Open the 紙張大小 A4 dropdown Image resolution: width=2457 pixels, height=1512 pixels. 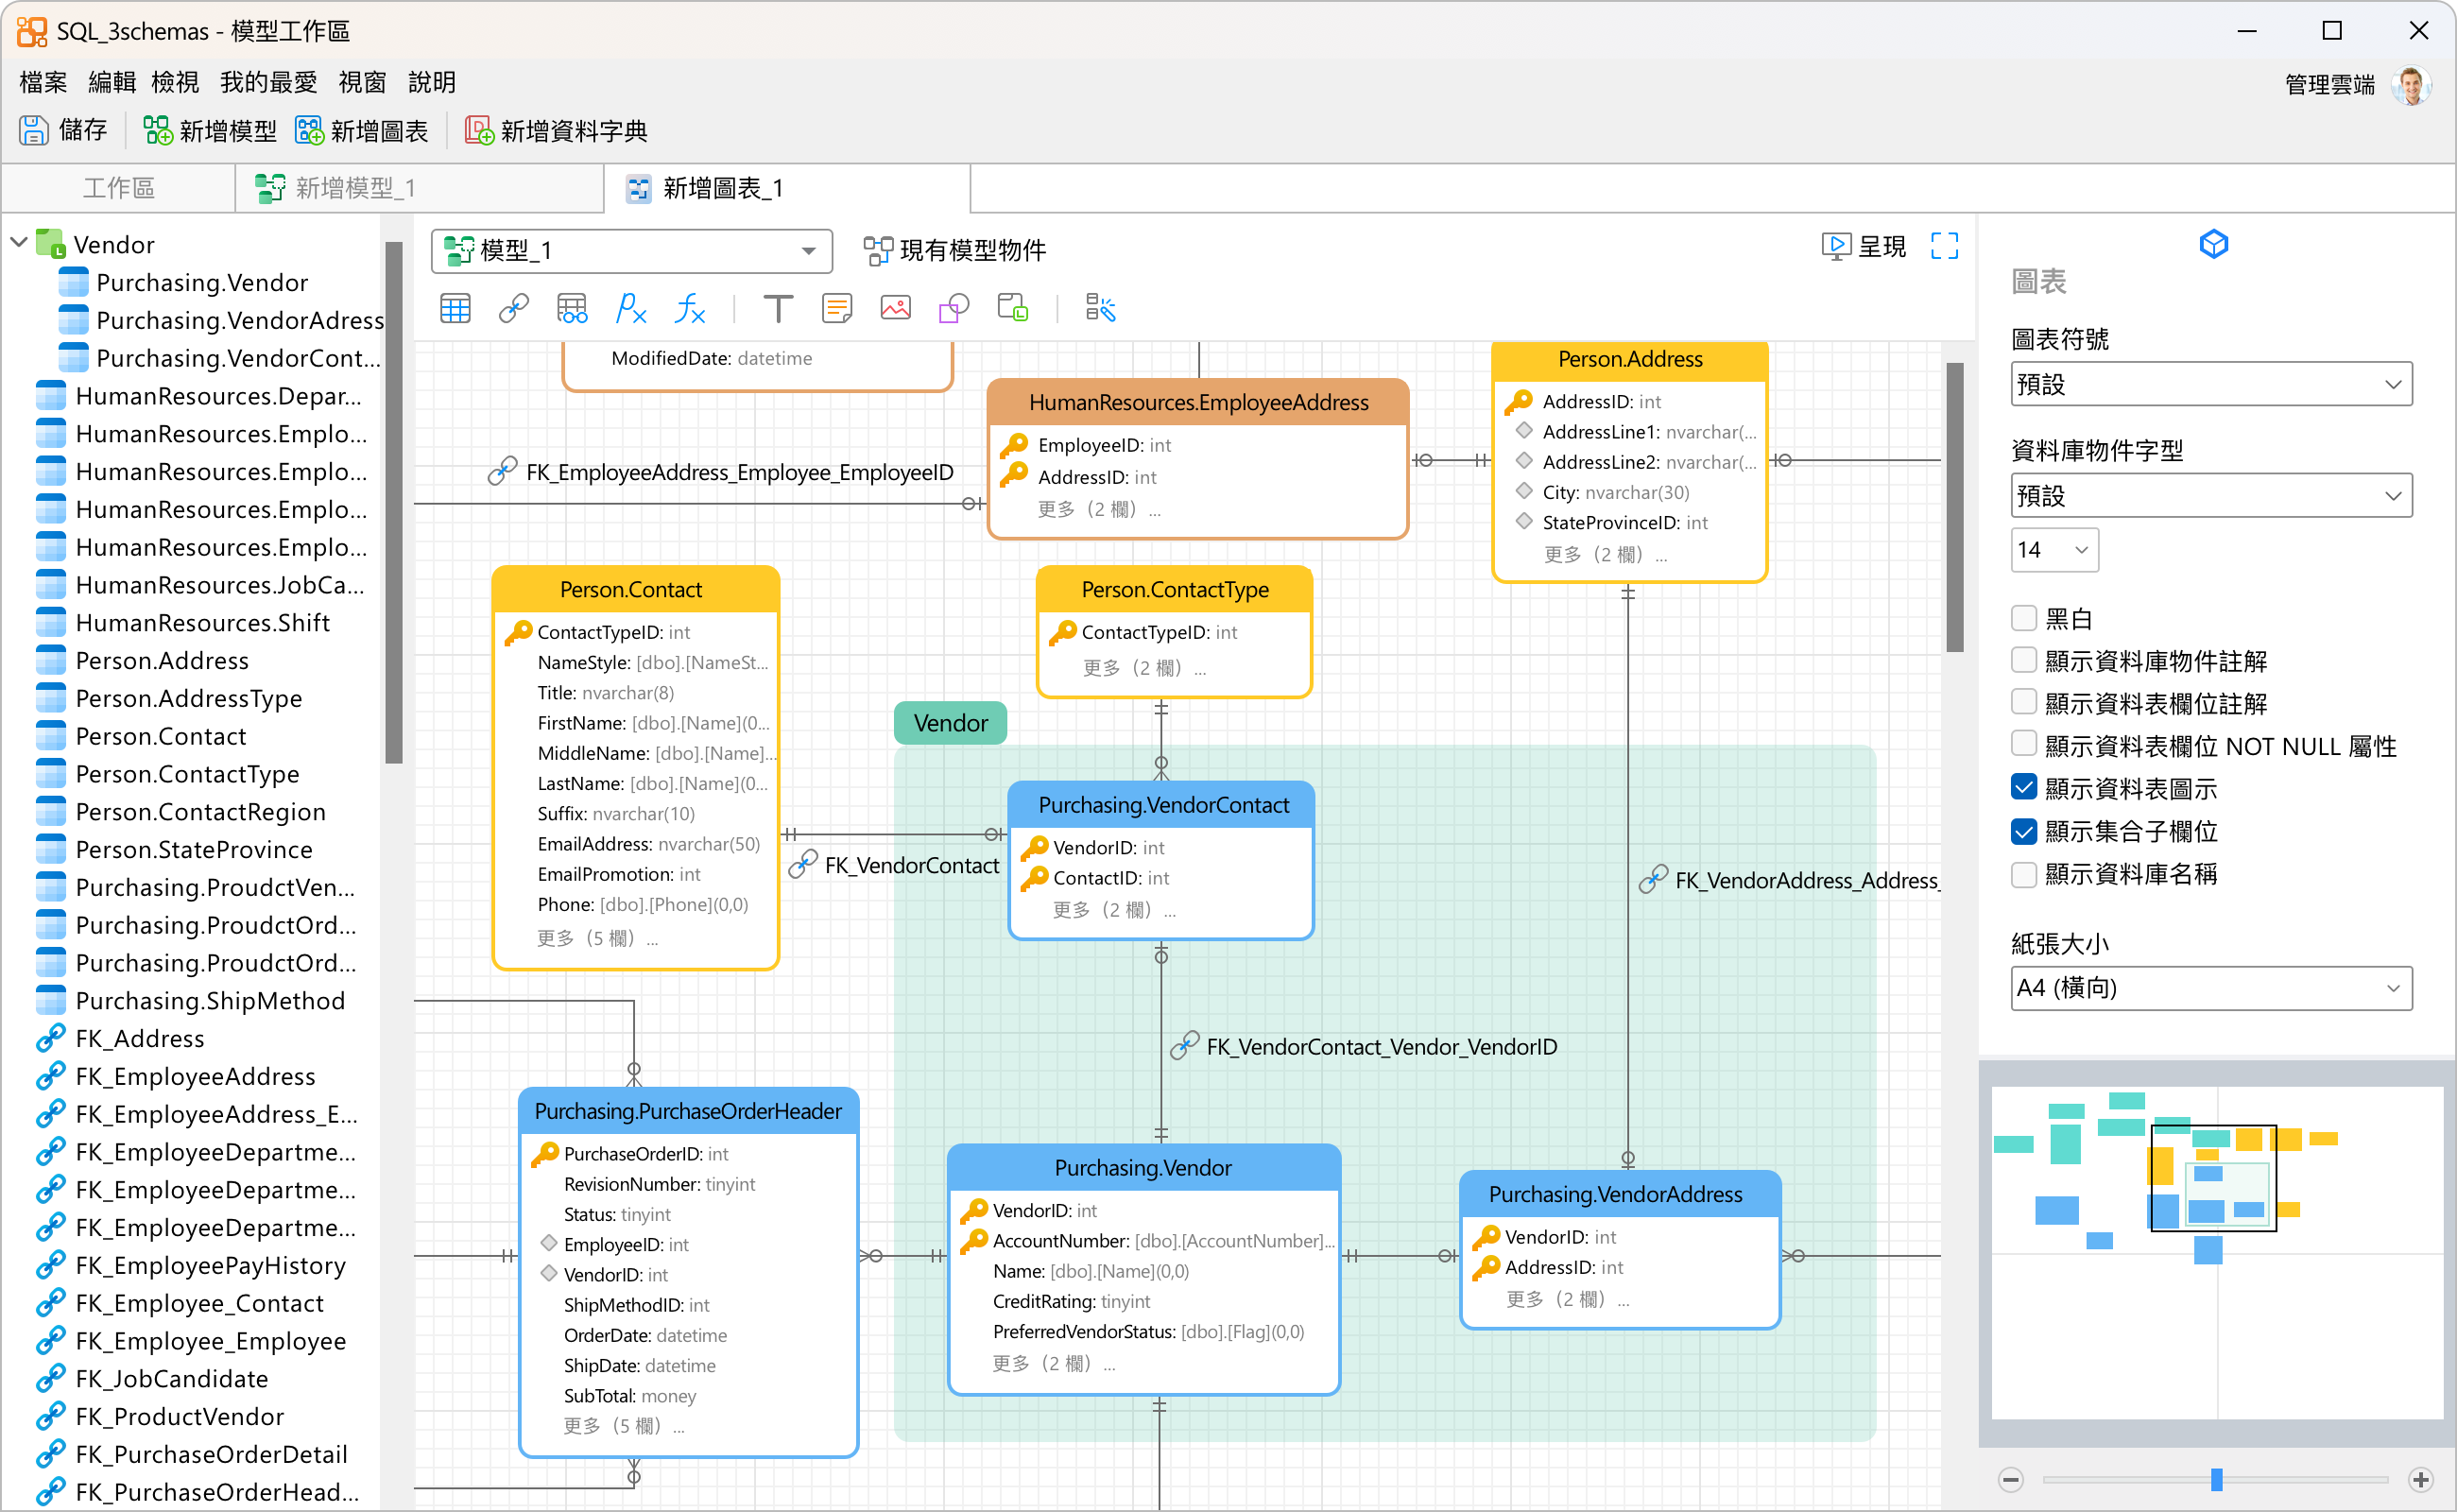tap(2211, 987)
